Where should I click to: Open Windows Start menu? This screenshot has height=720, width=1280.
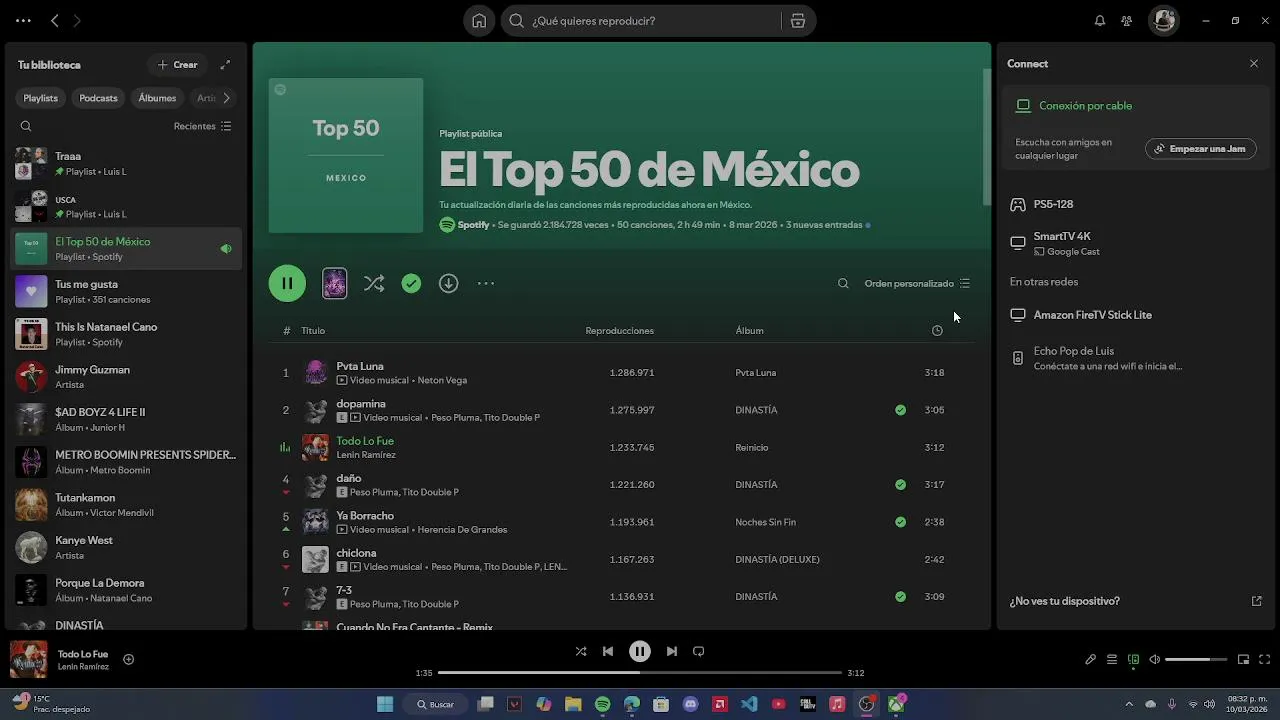point(385,704)
